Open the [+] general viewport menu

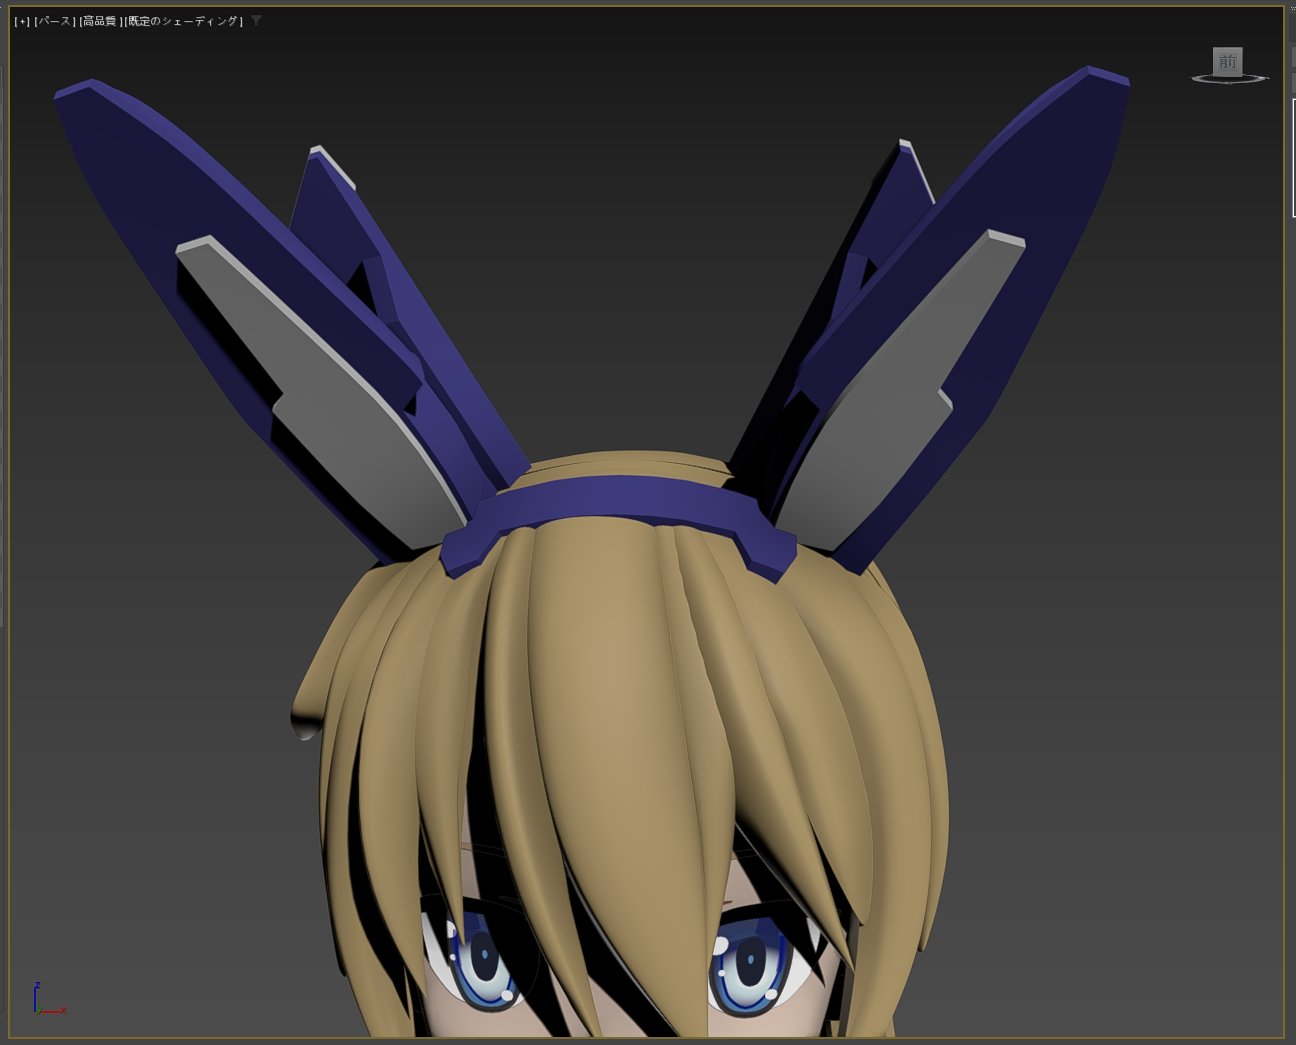tap(22, 21)
